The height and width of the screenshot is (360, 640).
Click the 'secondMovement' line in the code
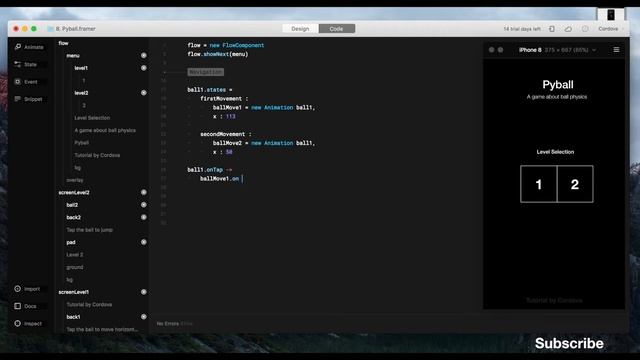[225, 134]
